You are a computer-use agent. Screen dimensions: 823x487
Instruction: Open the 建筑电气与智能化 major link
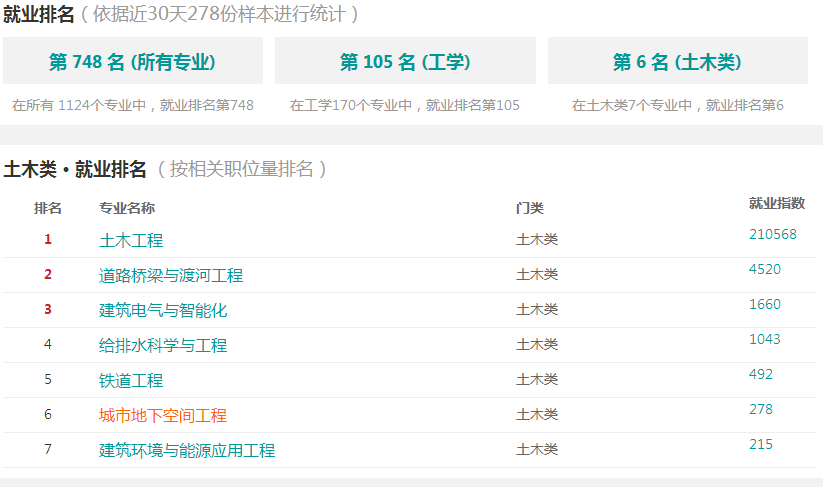coord(163,310)
